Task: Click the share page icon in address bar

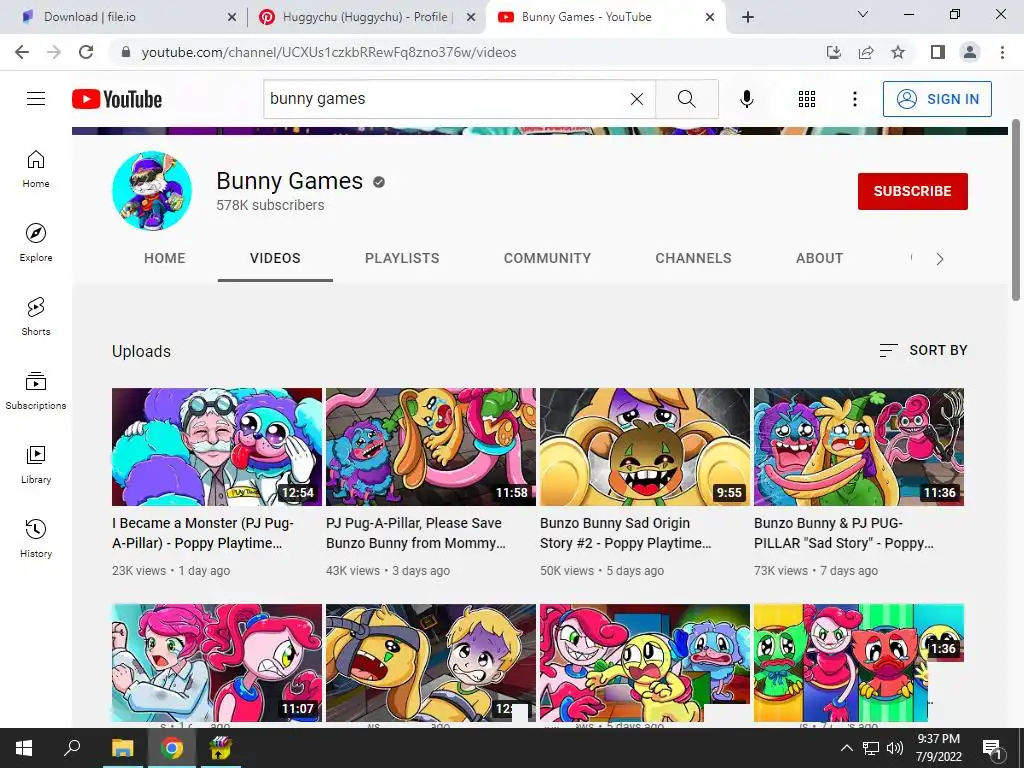Action: pos(866,52)
